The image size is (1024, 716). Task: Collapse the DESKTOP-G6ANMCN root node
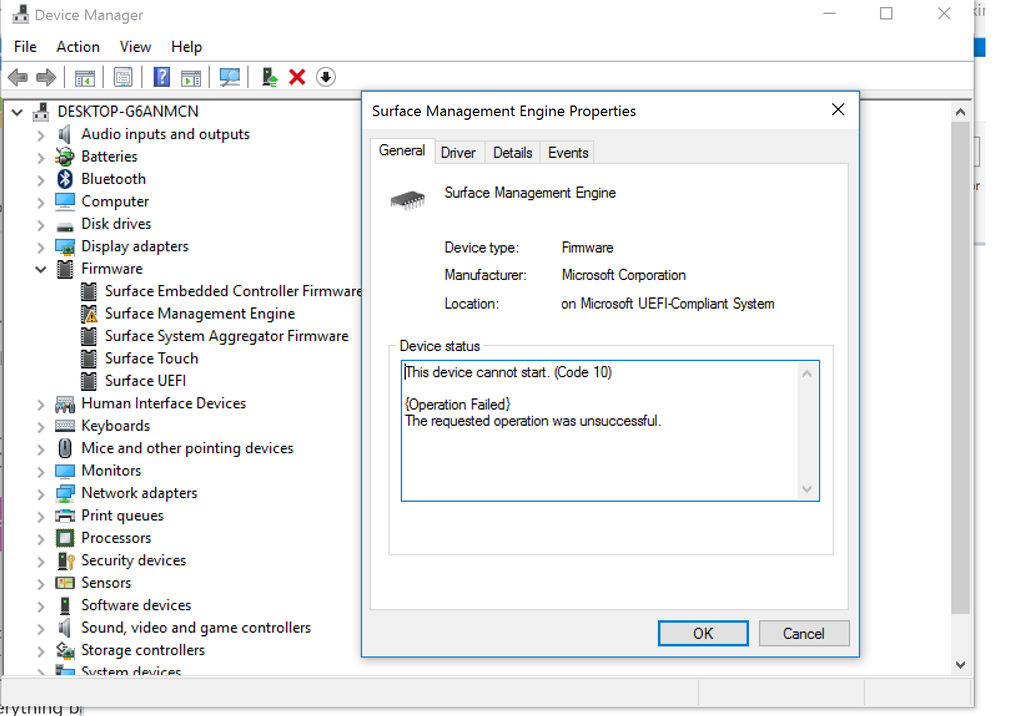coord(17,112)
